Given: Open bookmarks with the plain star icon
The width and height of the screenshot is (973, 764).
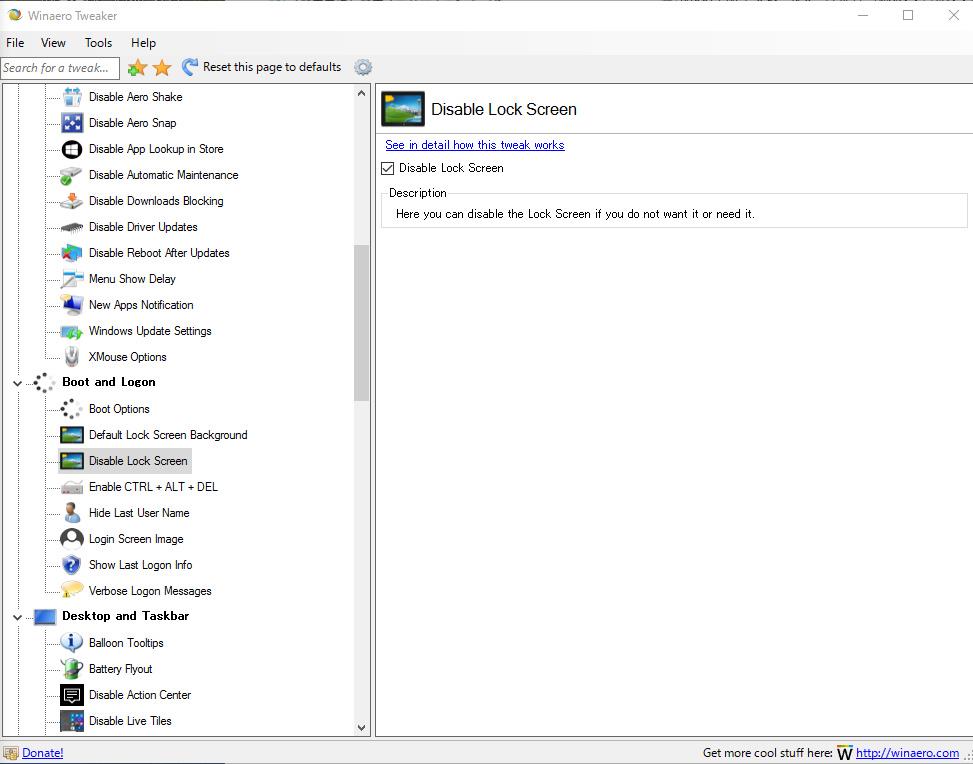Looking at the screenshot, I should pos(162,67).
